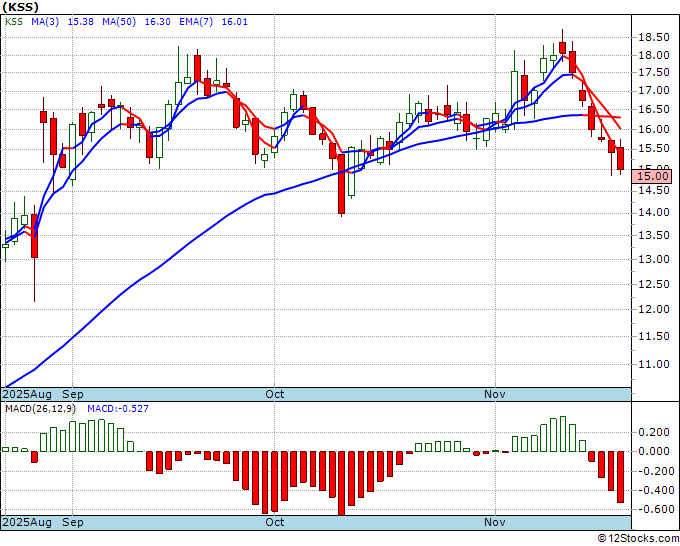Click the 17.00 price axis label
This screenshot has height=546, width=680.
click(654, 91)
